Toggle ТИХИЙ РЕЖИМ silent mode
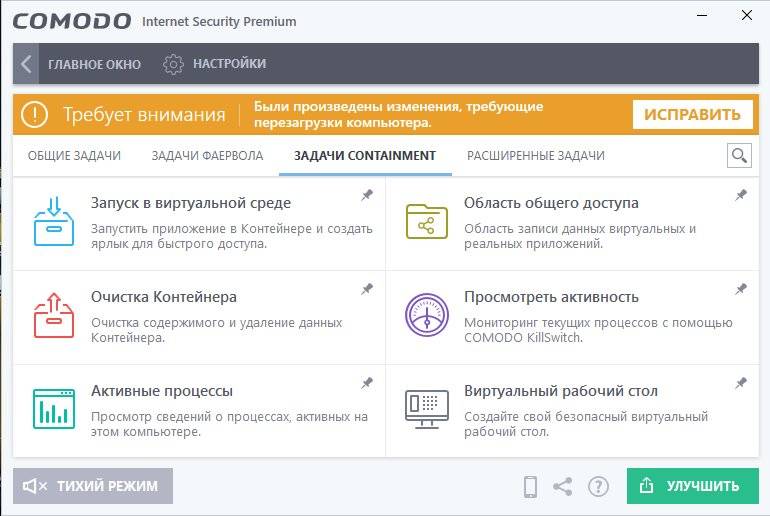The width and height of the screenshot is (770, 516). [93, 486]
